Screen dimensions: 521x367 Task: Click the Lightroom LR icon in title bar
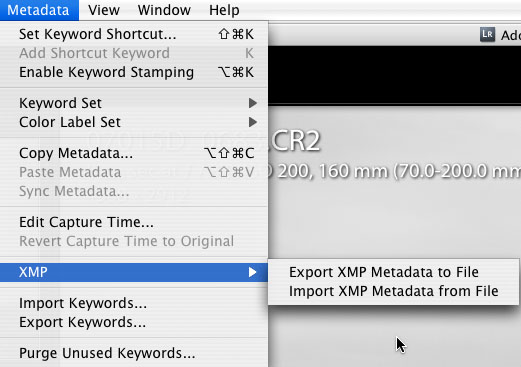point(487,35)
